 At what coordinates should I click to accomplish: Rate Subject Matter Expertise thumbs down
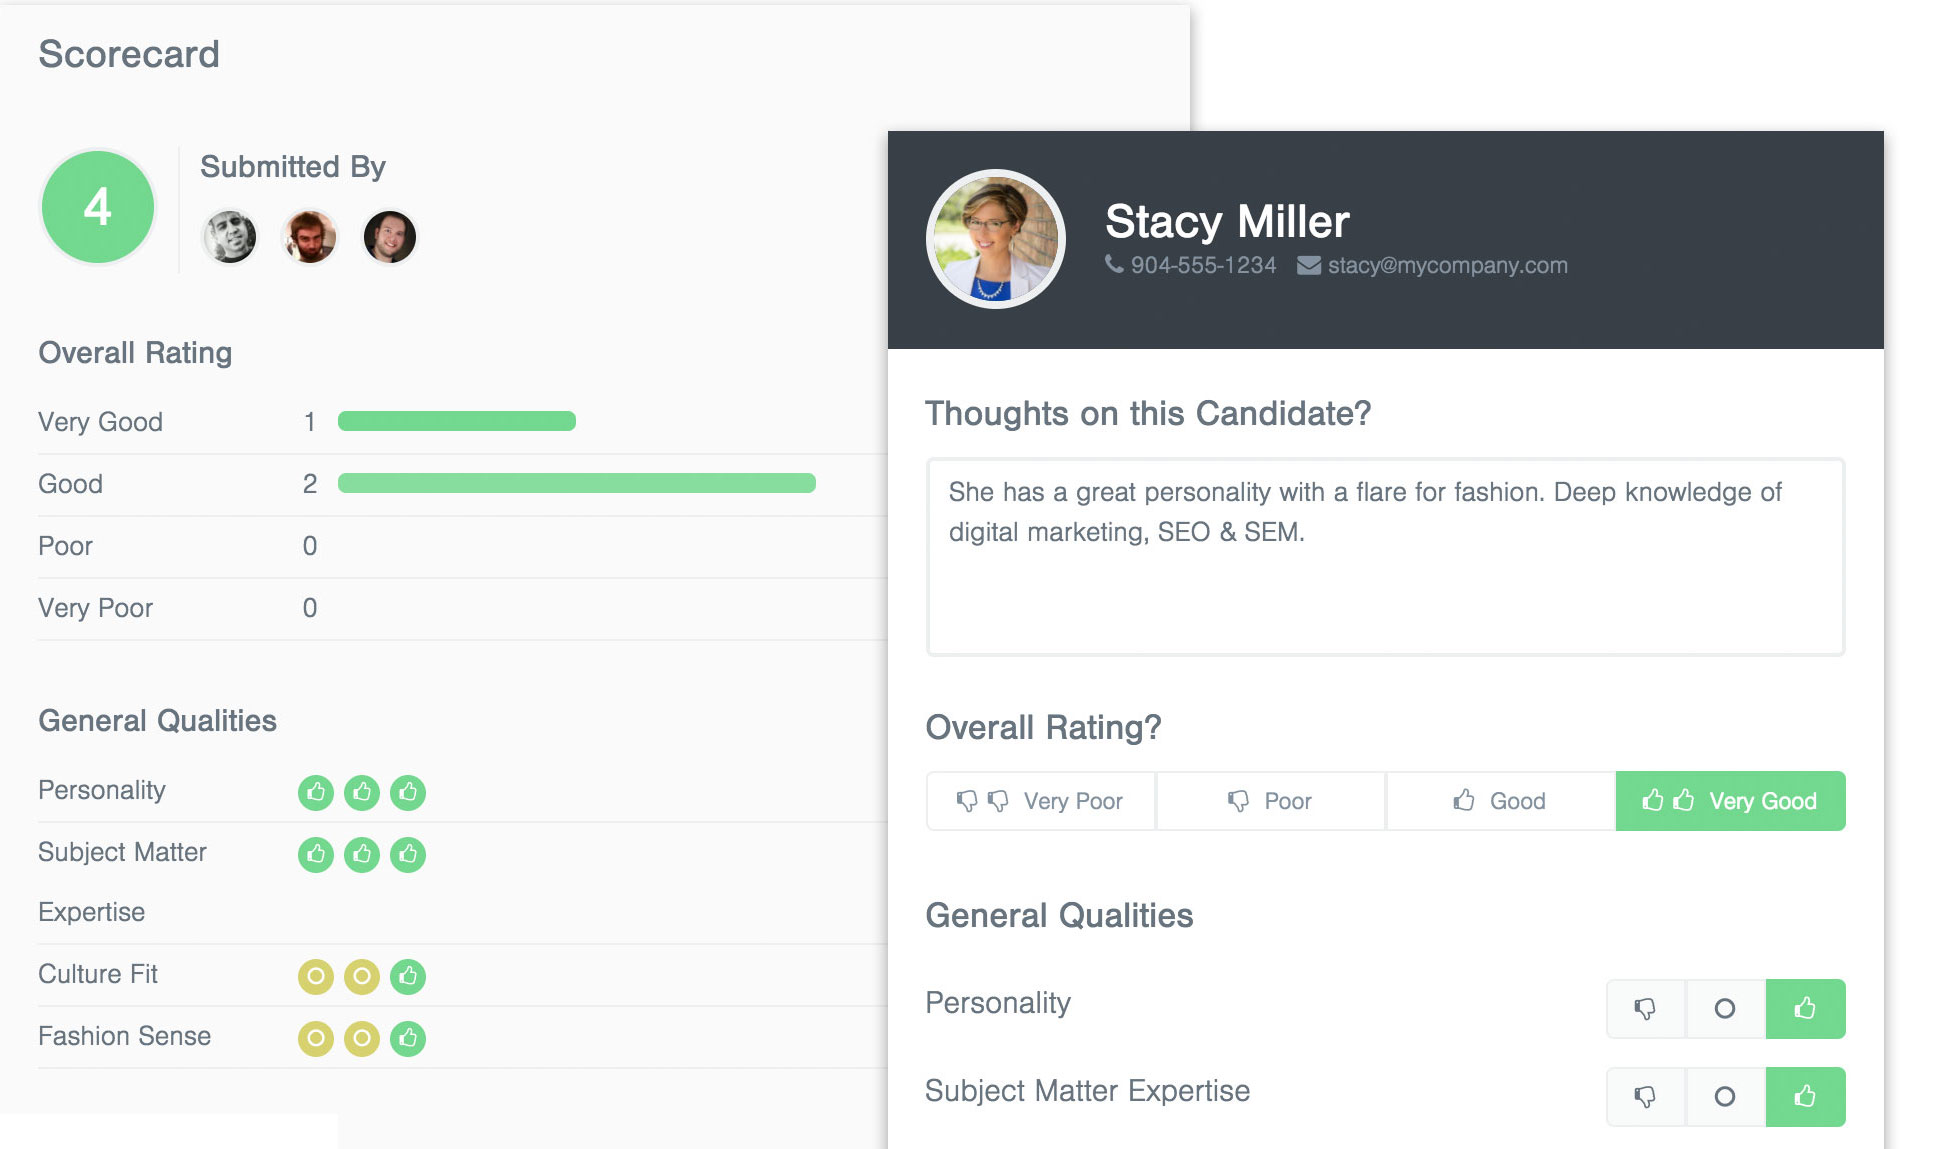click(1645, 1097)
